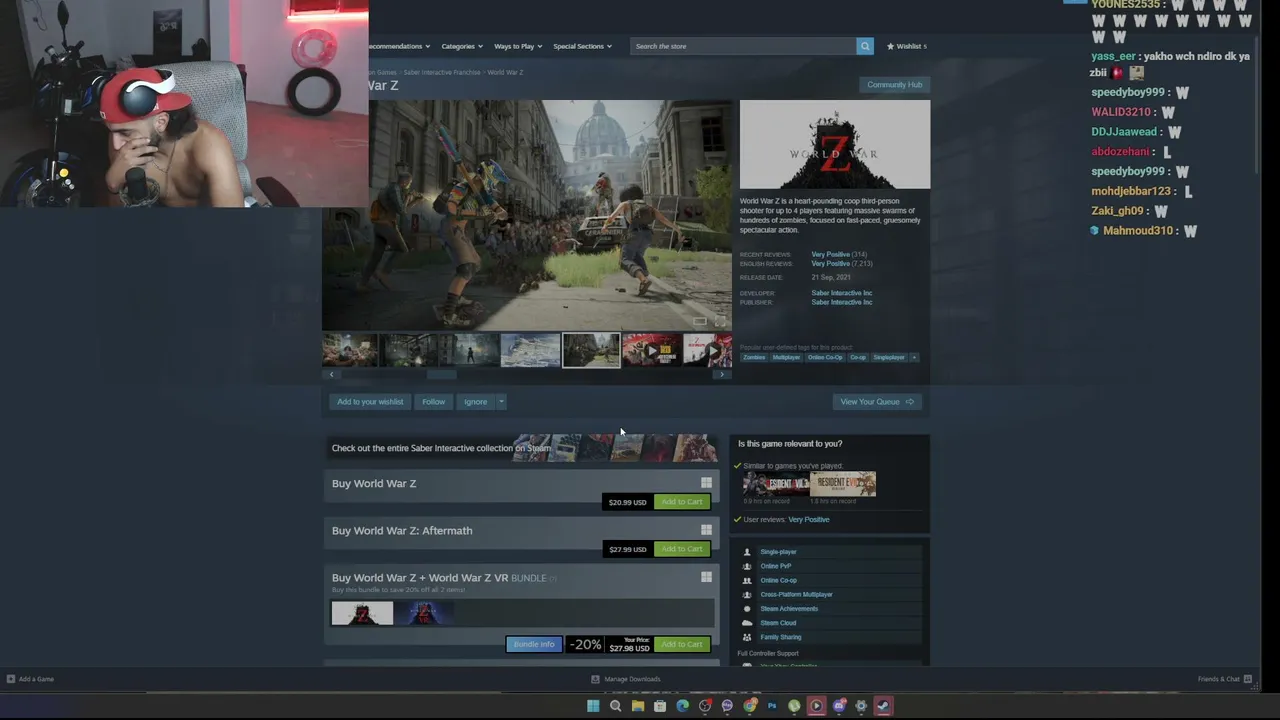Screen dimensions: 1280x720
Task: Open Windows taskbar search
Action: point(615,706)
